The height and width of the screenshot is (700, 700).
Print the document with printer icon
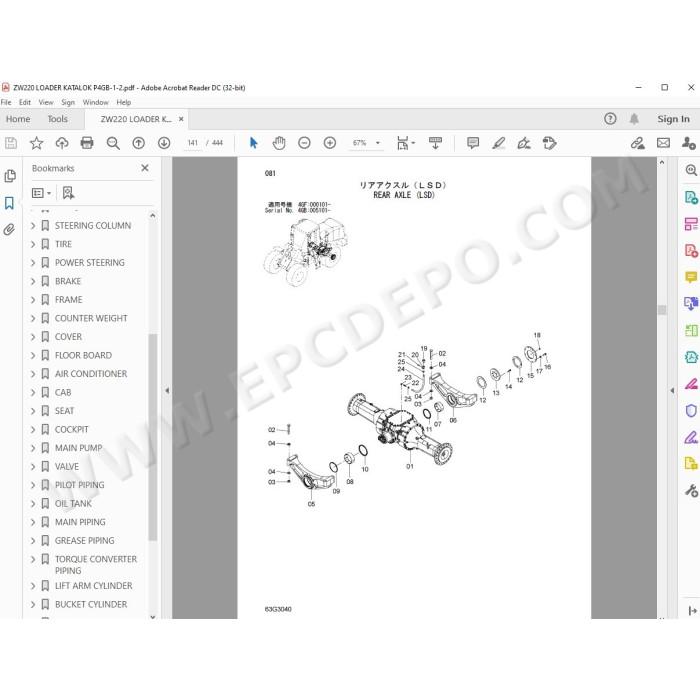coord(87,143)
